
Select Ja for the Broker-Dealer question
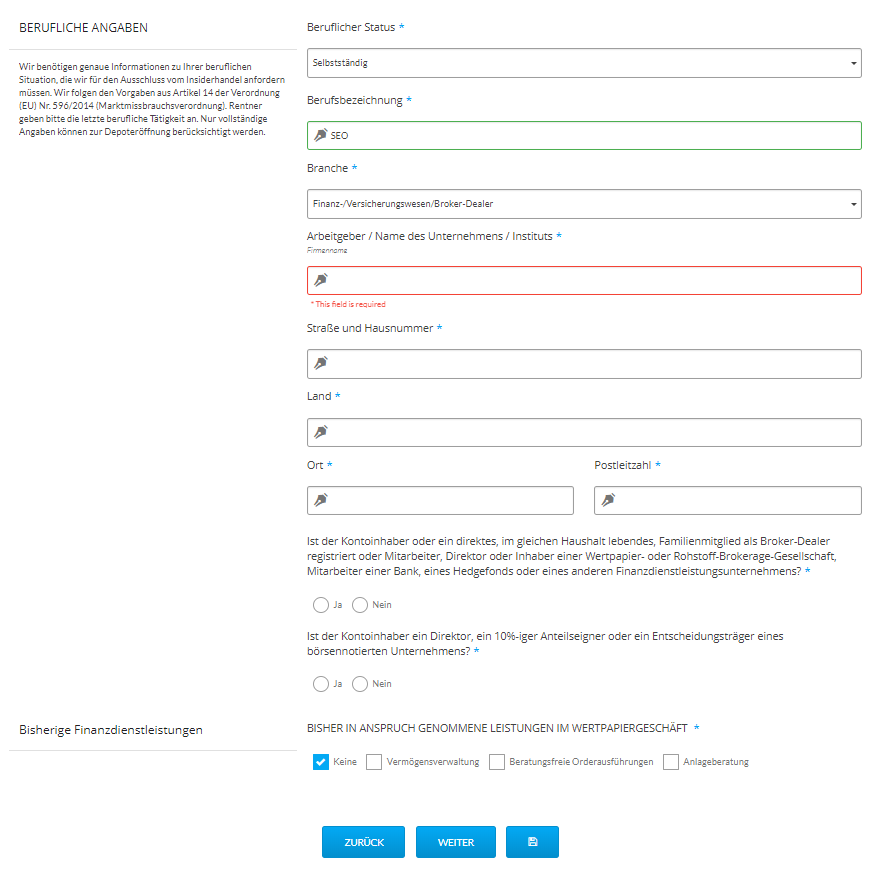[x=321, y=605]
